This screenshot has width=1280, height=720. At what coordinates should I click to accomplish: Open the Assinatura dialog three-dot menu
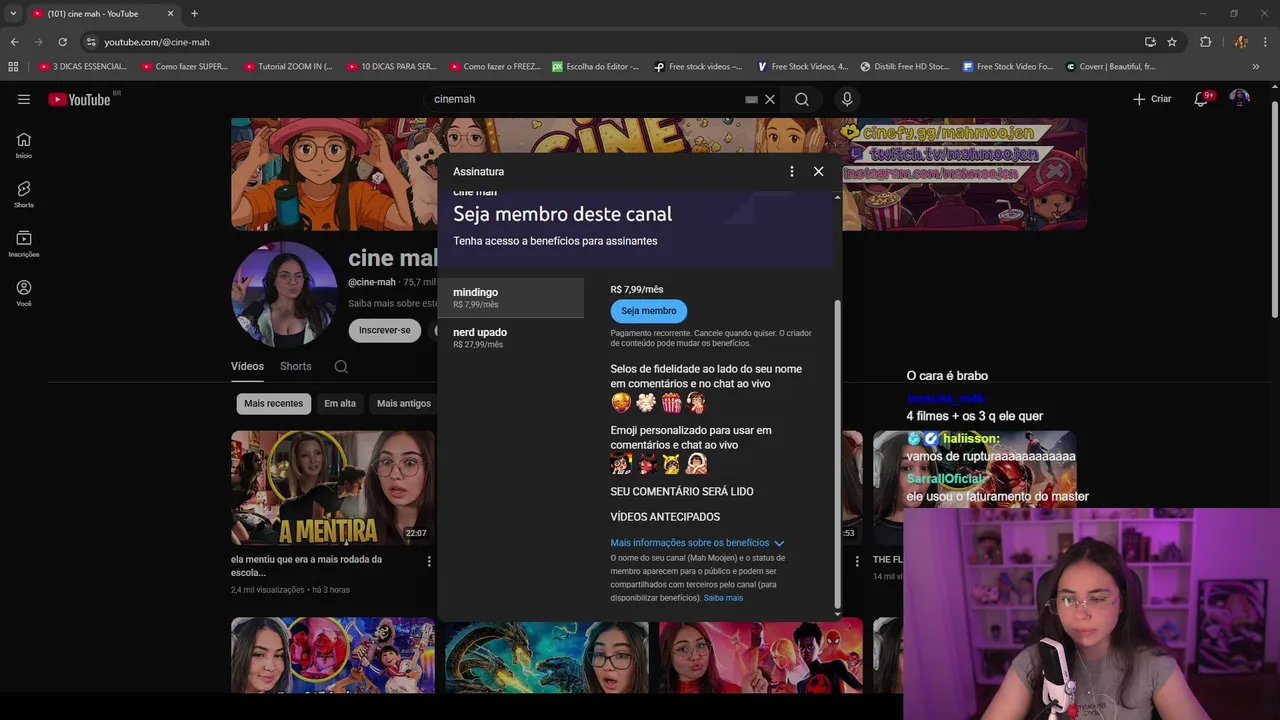coord(791,171)
